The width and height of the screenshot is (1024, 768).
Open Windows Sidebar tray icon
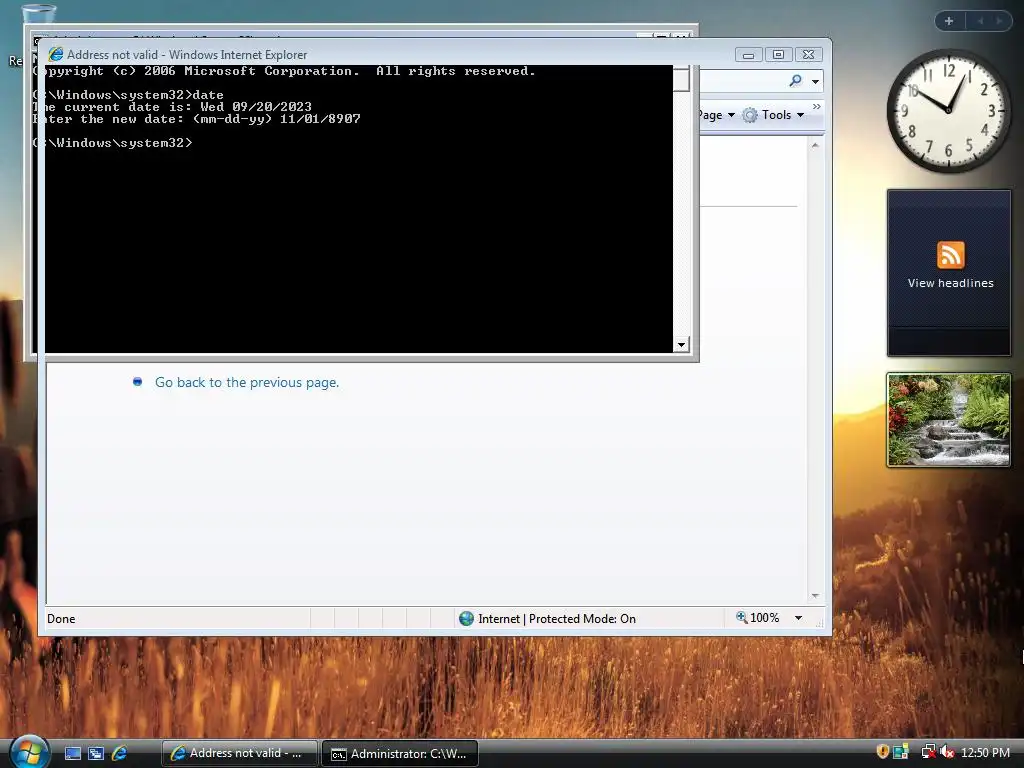pos(901,752)
